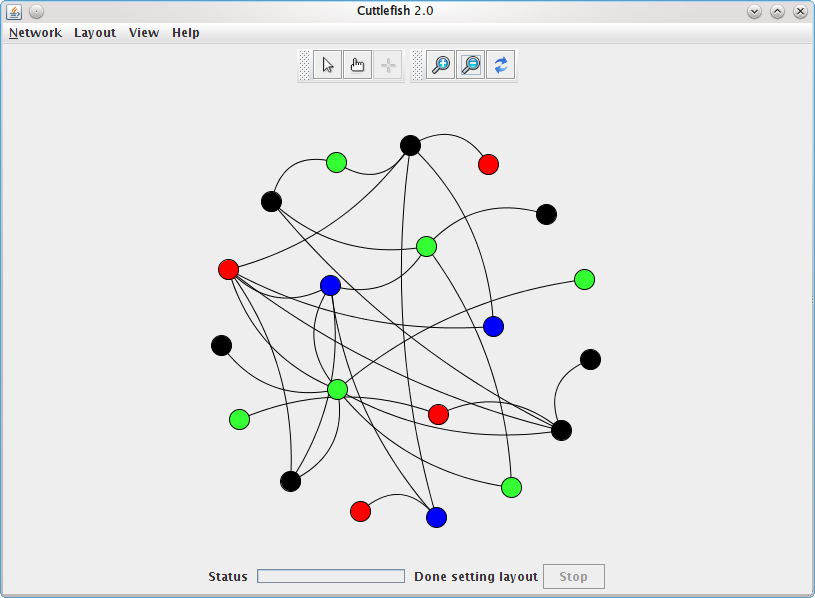Screen dimensions: 815x598
Task: Select the central green hub node
Action: 338,389
